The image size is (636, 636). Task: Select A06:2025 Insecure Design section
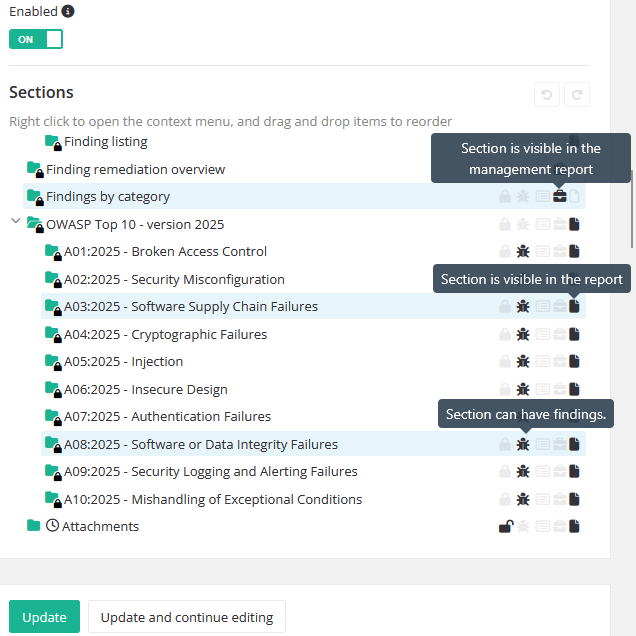tap(179, 389)
